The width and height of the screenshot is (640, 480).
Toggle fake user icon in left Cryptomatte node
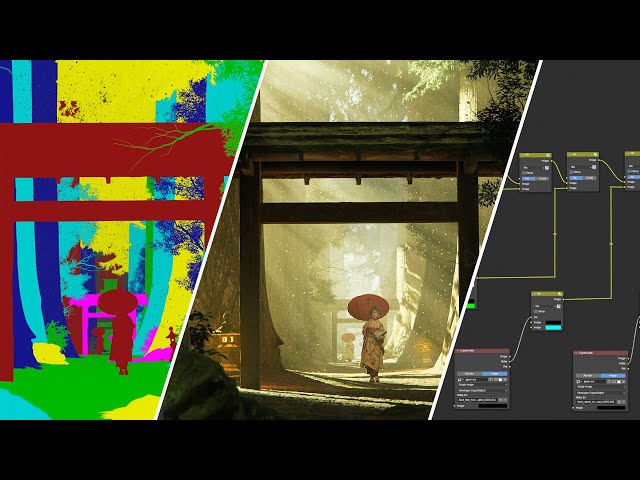(490, 380)
